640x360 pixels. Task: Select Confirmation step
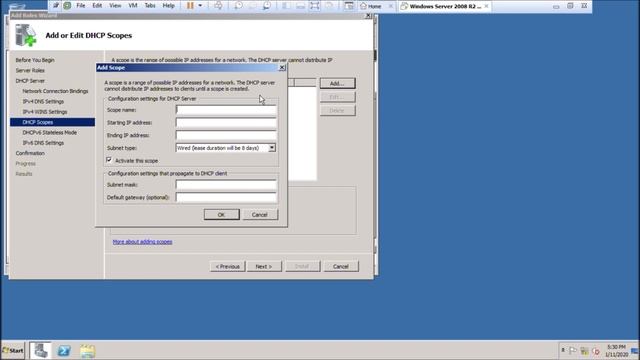(x=30, y=153)
